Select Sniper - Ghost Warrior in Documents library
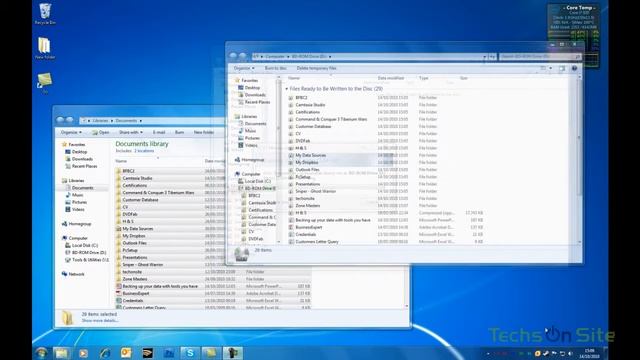Viewport: 640px width, 360px height. click(213, 264)
